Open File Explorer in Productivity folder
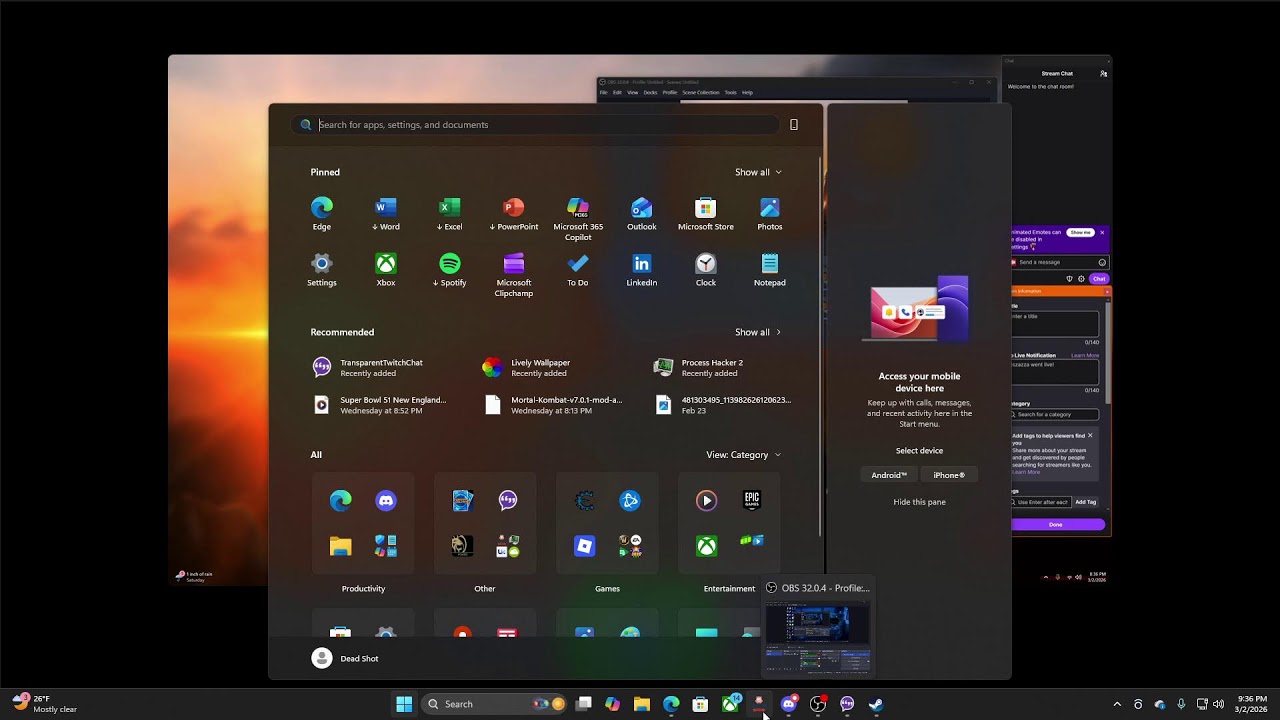This screenshot has height=720, width=1280. [341, 546]
